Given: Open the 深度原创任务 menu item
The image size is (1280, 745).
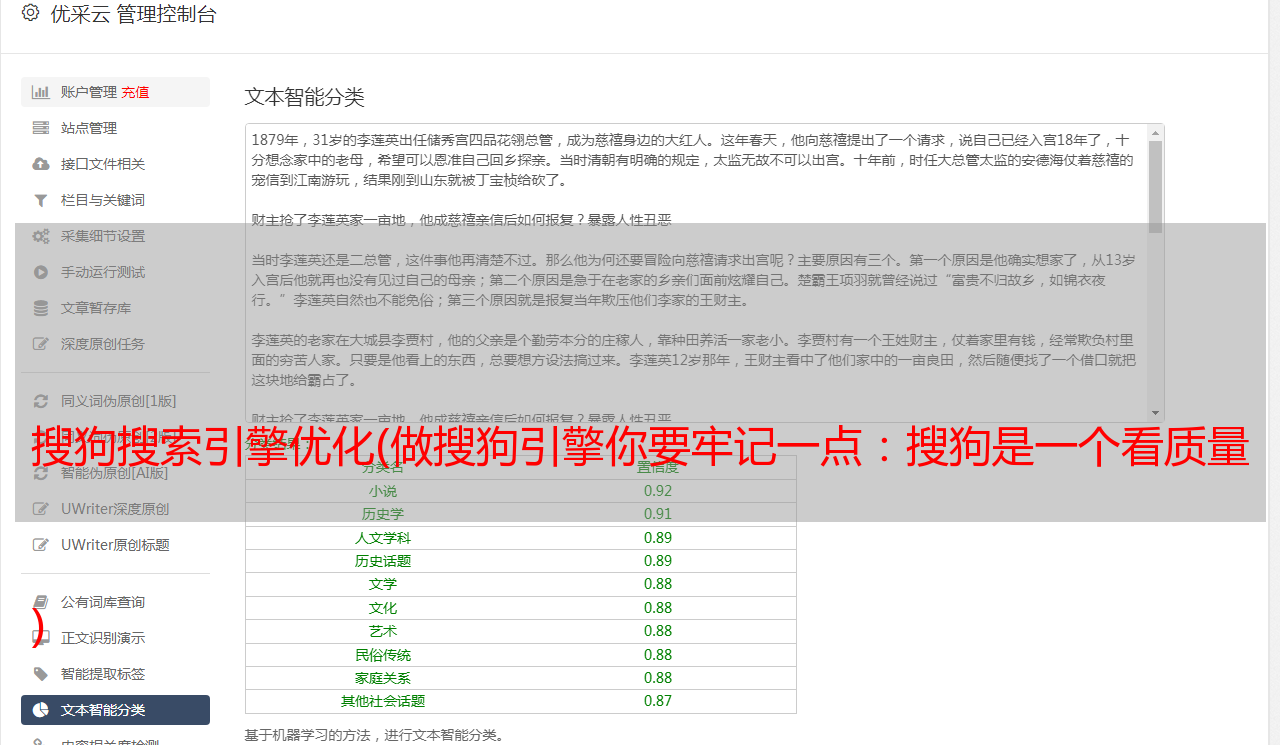Looking at the screenshot, I should [103, 344].
